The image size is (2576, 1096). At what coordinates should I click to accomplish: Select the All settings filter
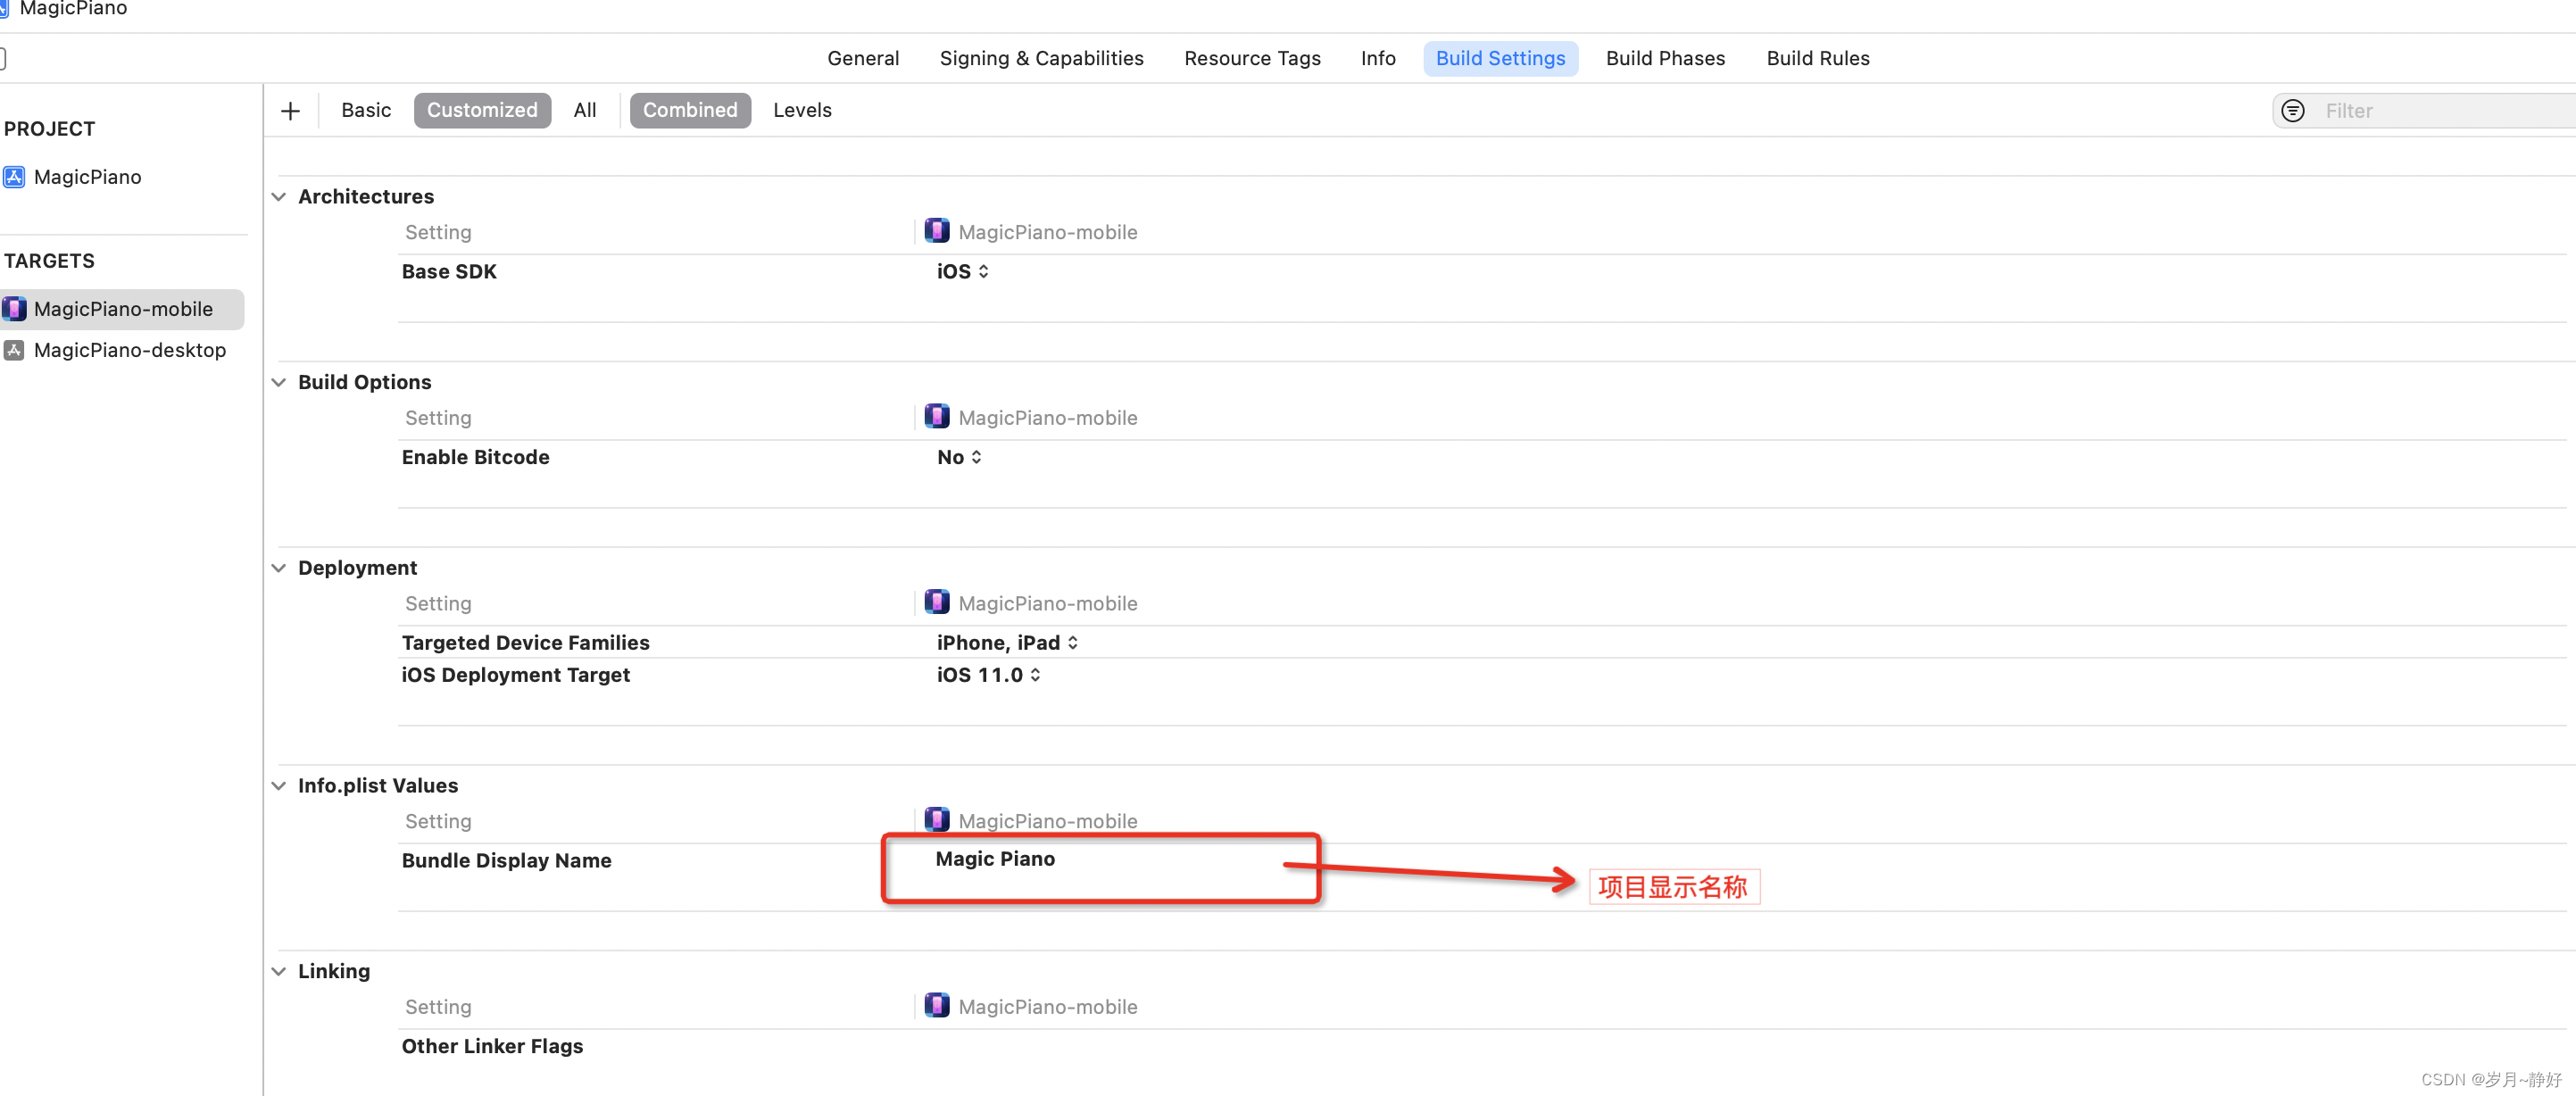(585, 110)
